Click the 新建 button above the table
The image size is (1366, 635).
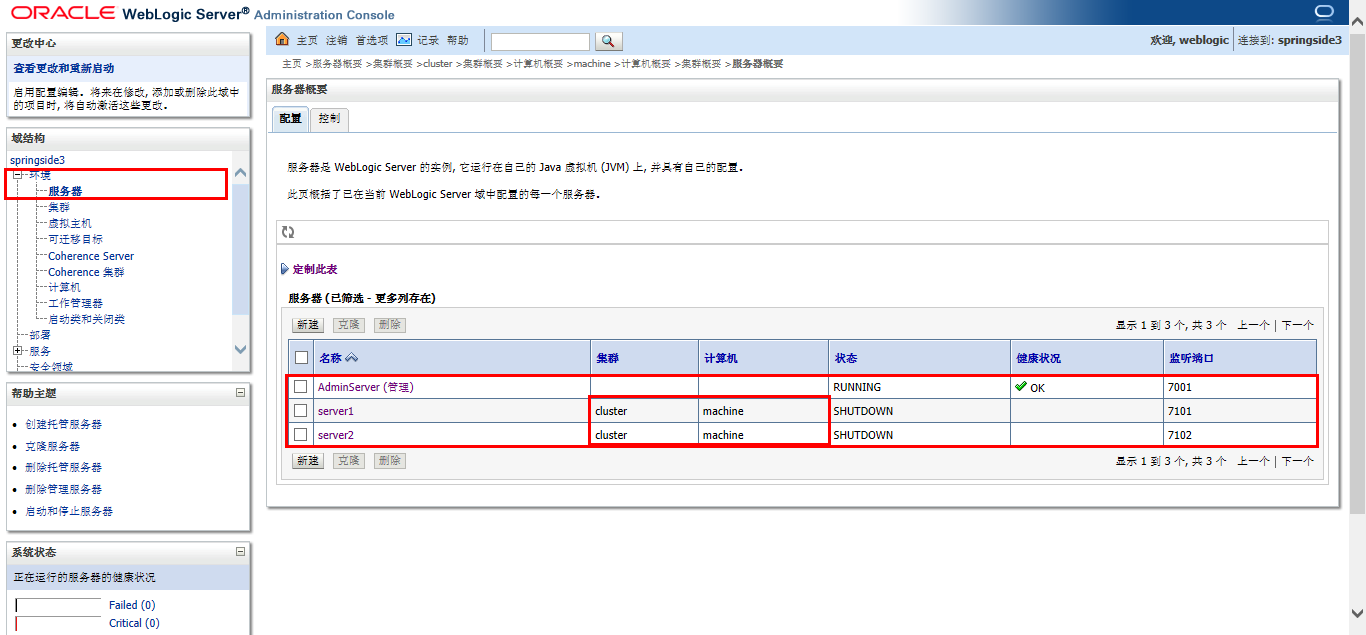(x=307, y=325)
